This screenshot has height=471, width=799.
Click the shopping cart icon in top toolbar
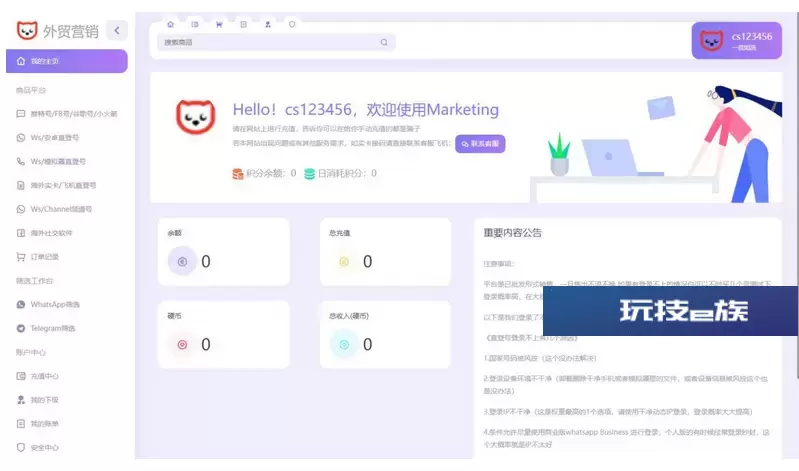tap(219, 24)
